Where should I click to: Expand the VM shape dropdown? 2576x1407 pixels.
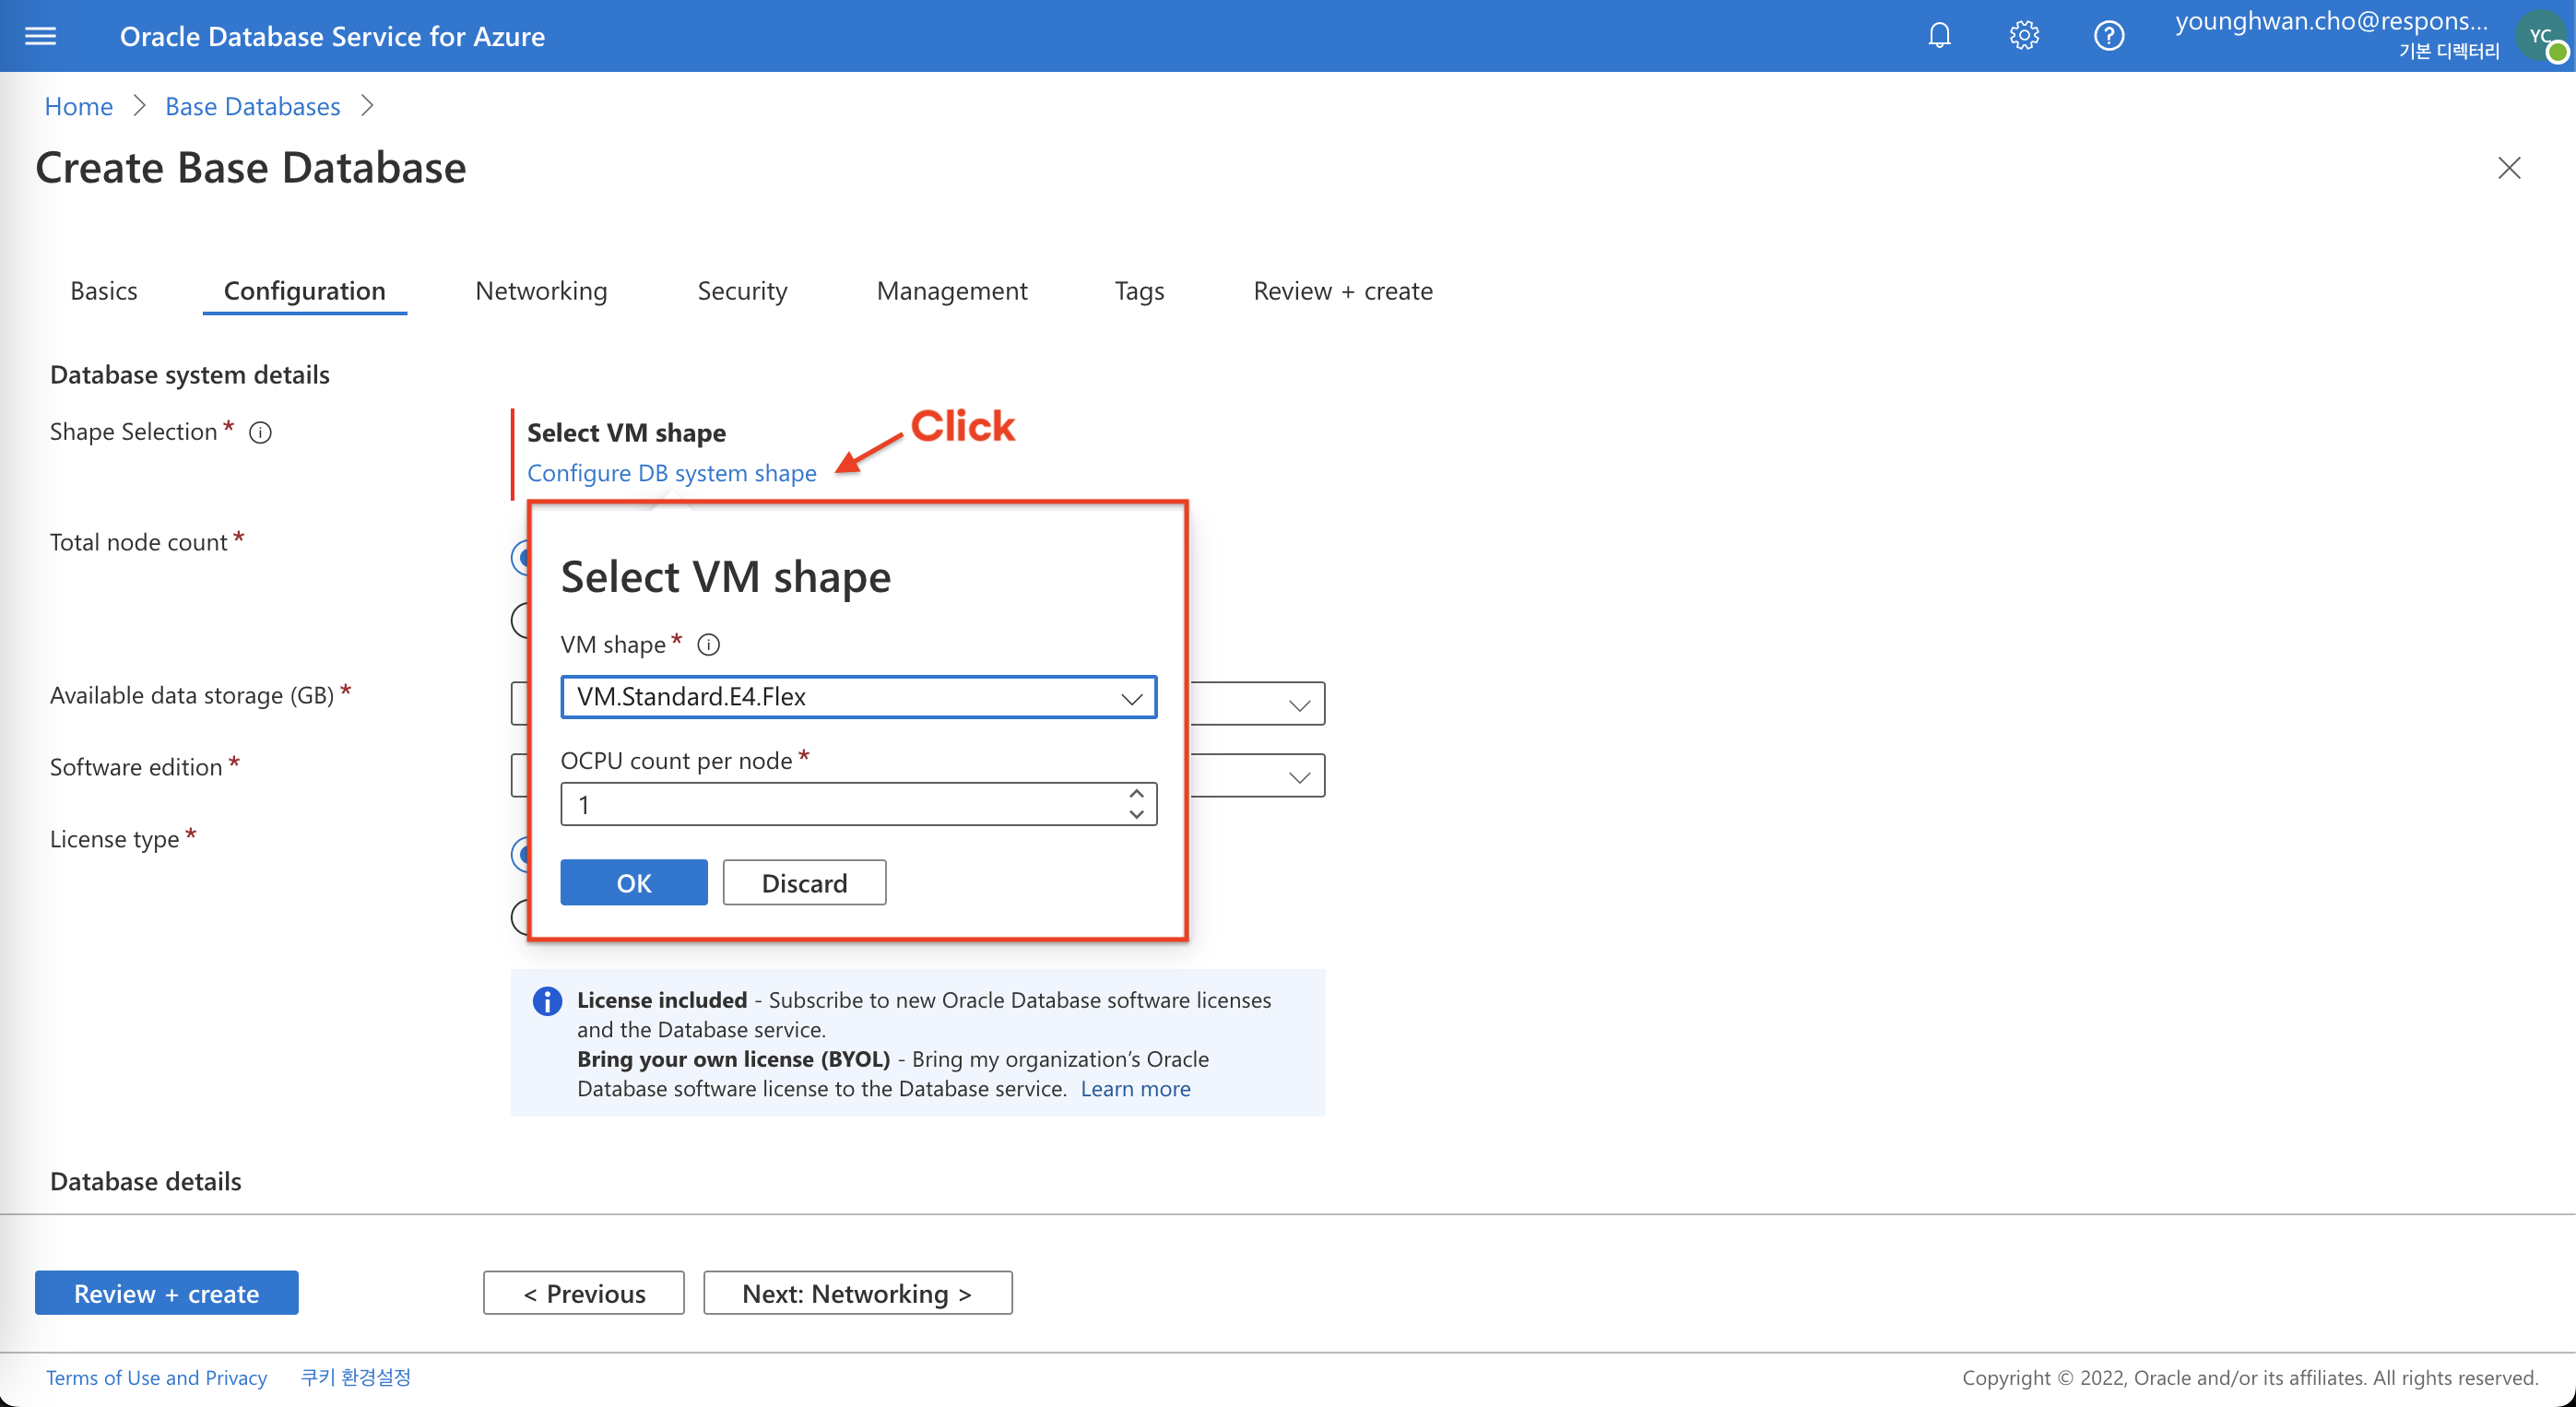pos(858,697)
